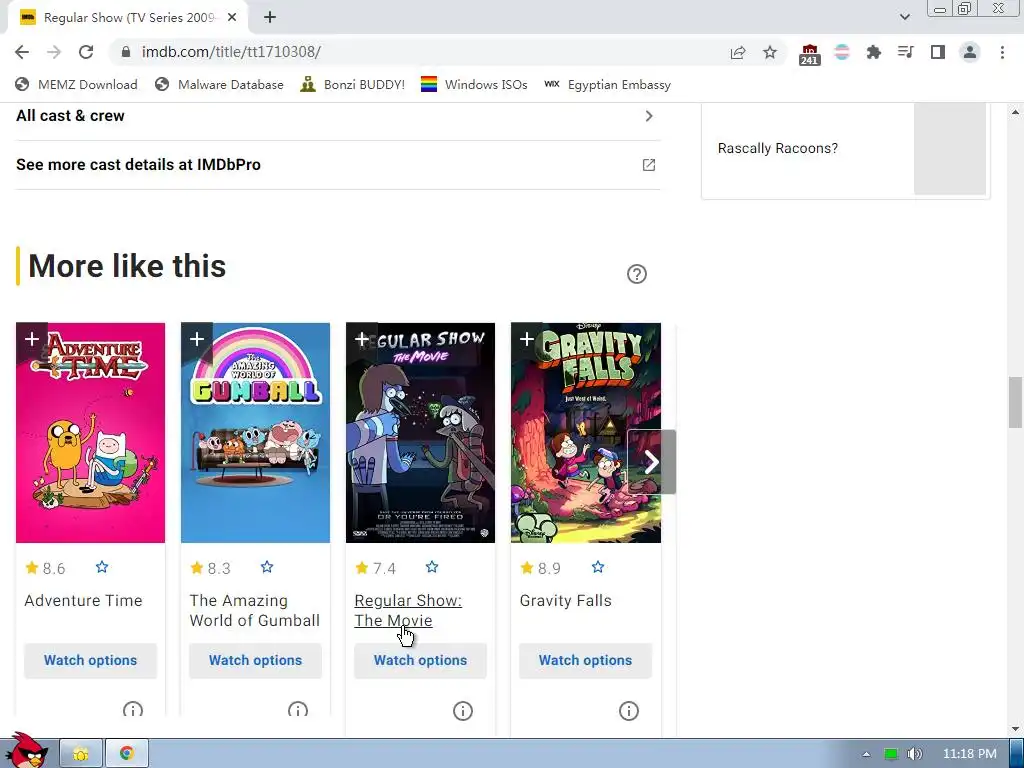The height and width of the screenshot is (768, 1024).
Task: Close the Regular Show tab
Action: 232,18
